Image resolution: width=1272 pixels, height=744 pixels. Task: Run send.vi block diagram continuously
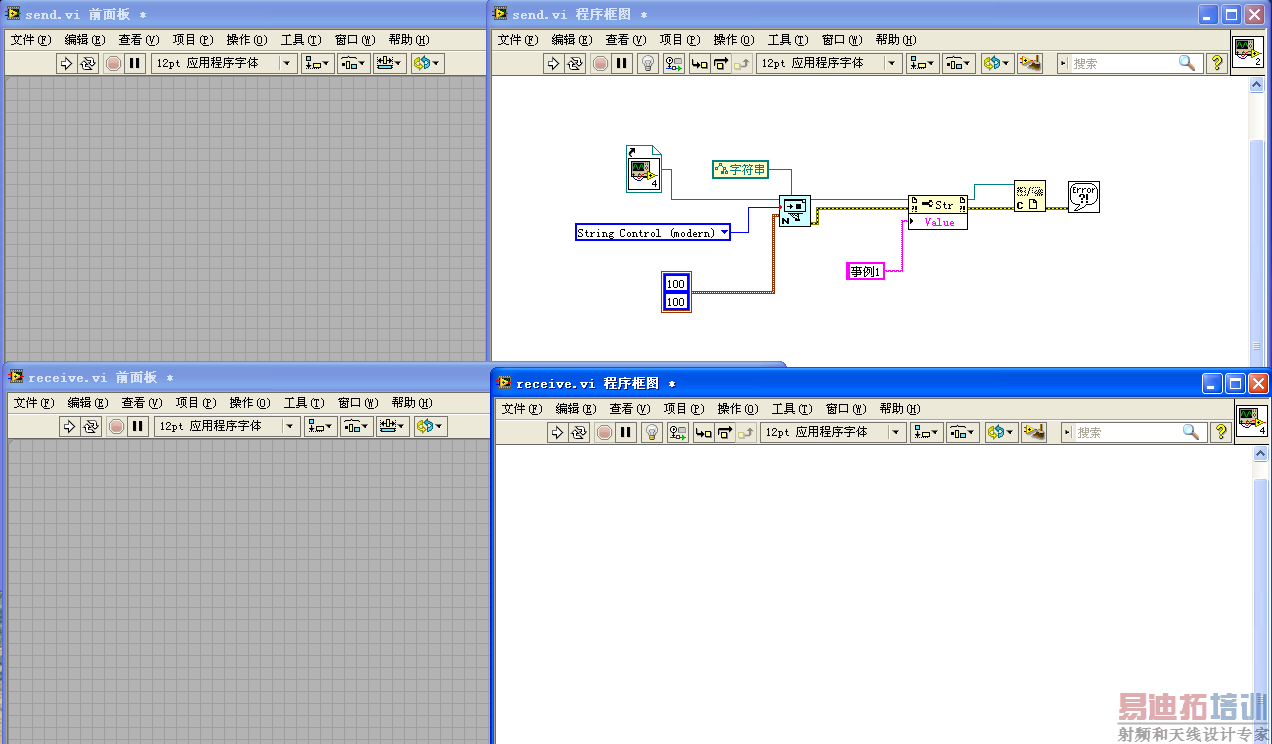[x=575, y=63]
